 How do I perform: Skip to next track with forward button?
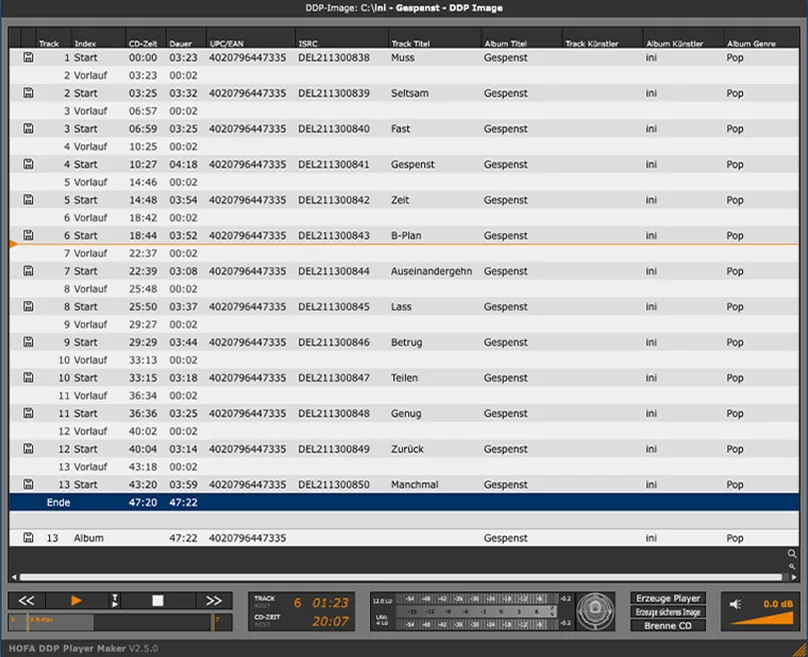tap(214, 601)
